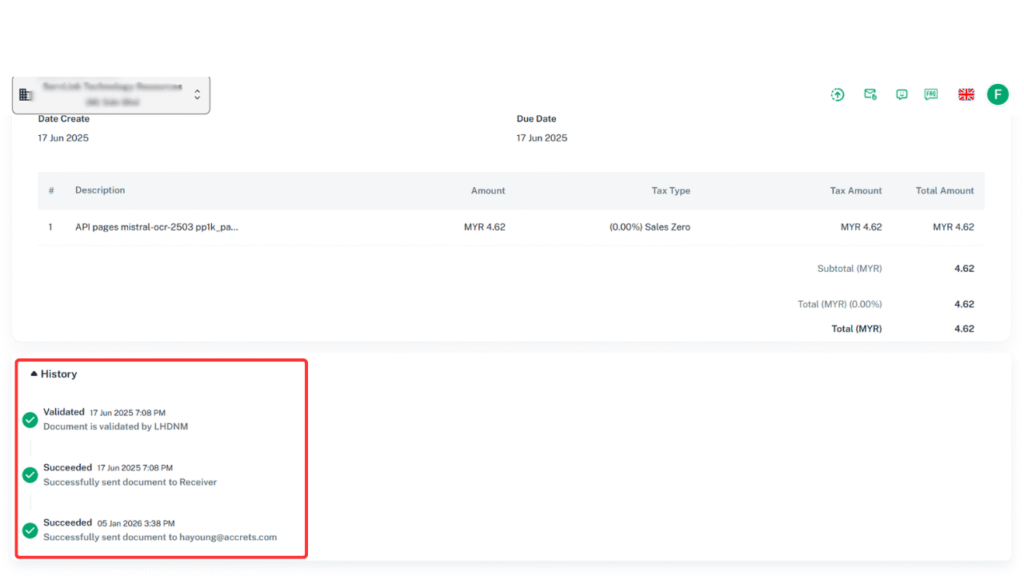Open the email notifications icon

click(869, 94)
